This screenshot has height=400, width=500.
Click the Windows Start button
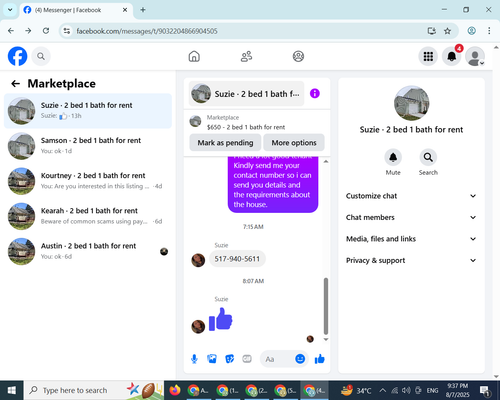tap(12, 390)
